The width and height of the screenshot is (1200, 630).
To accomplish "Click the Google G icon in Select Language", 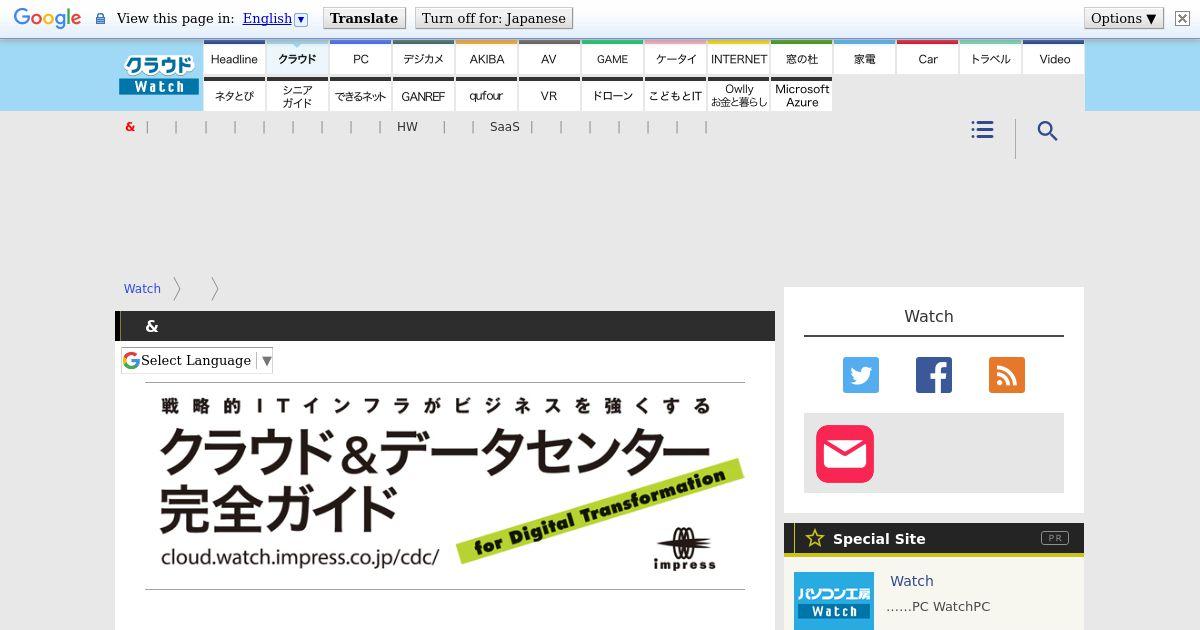I will click(131, 361).
